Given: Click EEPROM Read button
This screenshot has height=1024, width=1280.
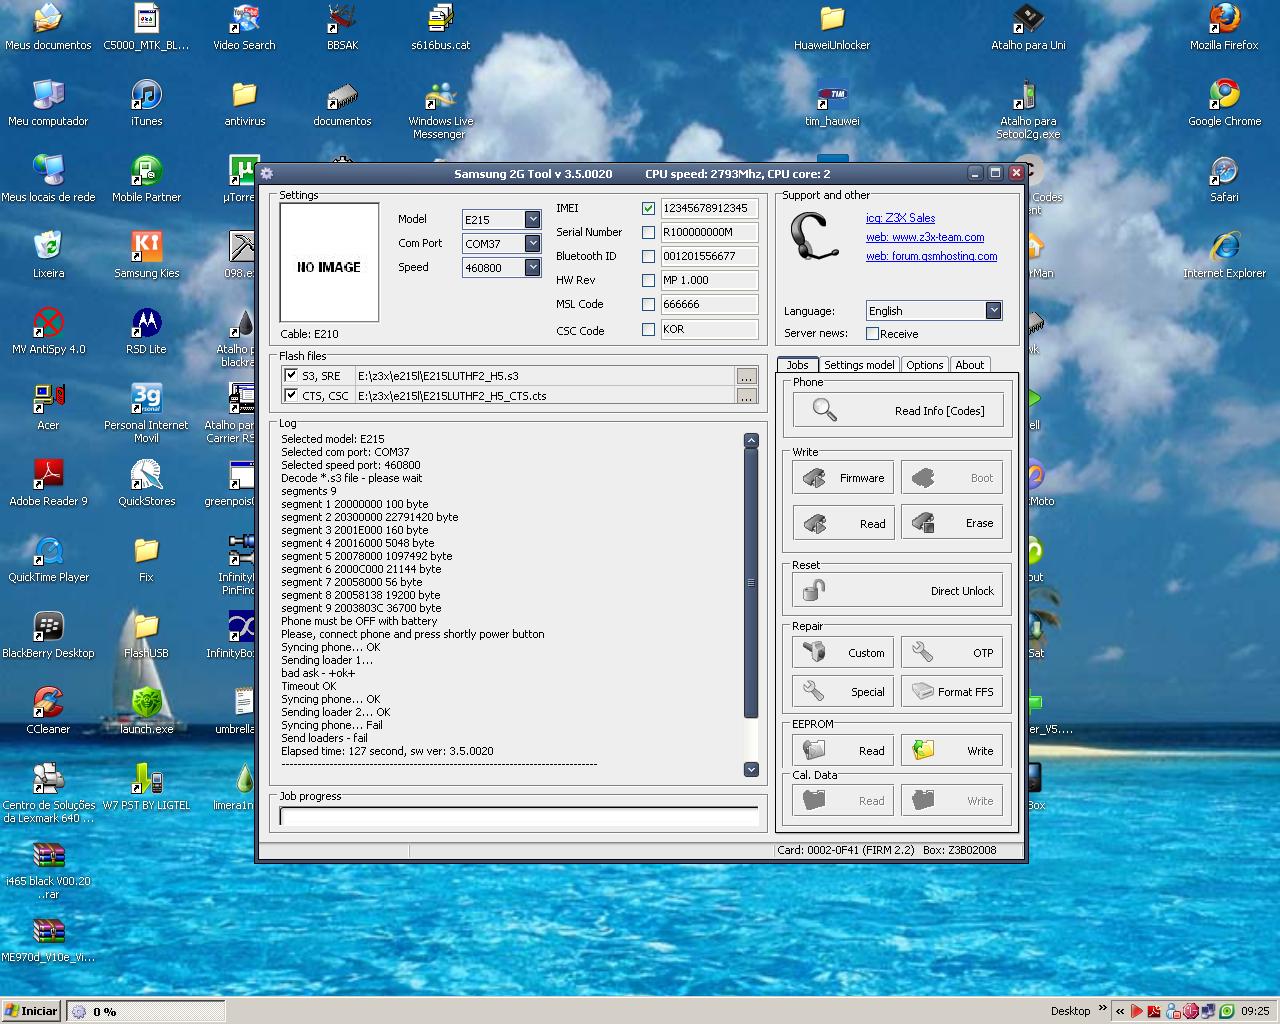Looking at the screenshot, I should 843,751.
